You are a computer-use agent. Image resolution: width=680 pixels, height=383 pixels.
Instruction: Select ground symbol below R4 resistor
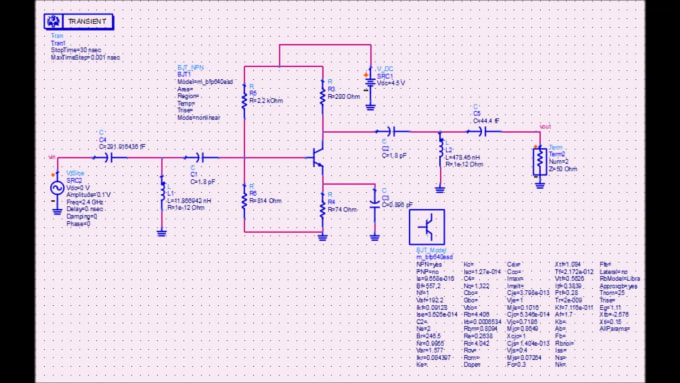322,237
